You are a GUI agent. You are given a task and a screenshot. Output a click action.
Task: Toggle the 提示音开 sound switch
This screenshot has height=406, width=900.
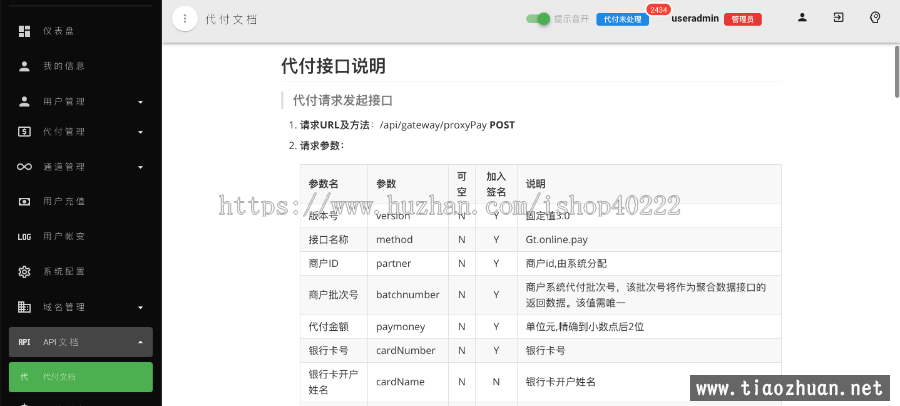tap(538, 19)
